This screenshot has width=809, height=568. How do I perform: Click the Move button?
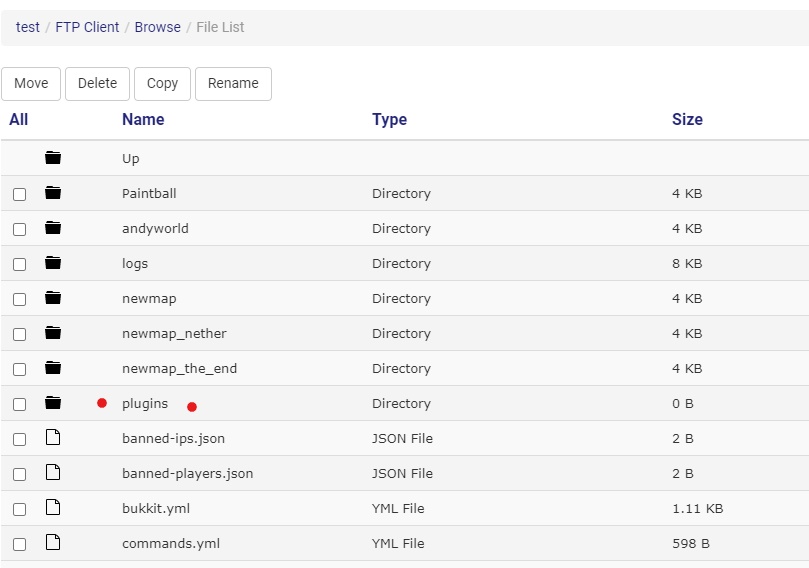click(31, 84)
